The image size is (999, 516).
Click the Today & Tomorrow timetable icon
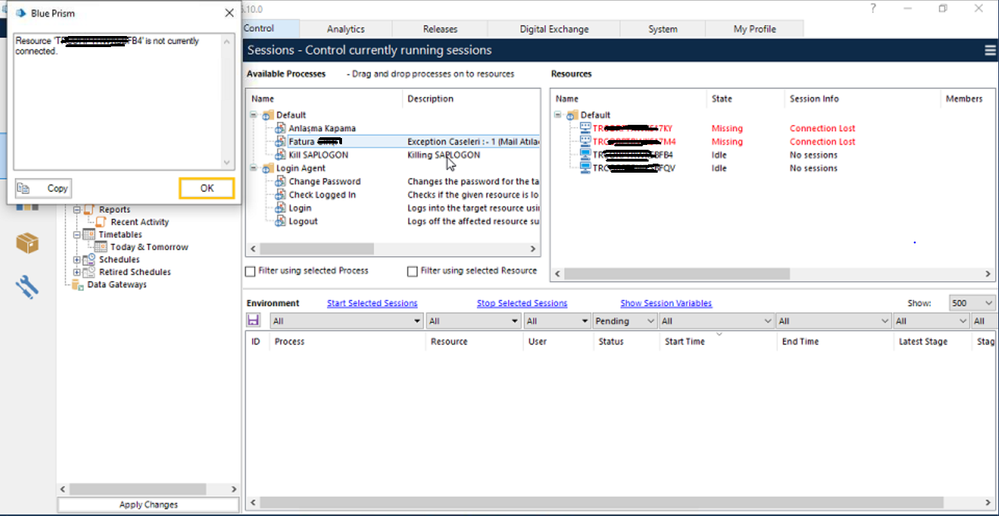101,247
